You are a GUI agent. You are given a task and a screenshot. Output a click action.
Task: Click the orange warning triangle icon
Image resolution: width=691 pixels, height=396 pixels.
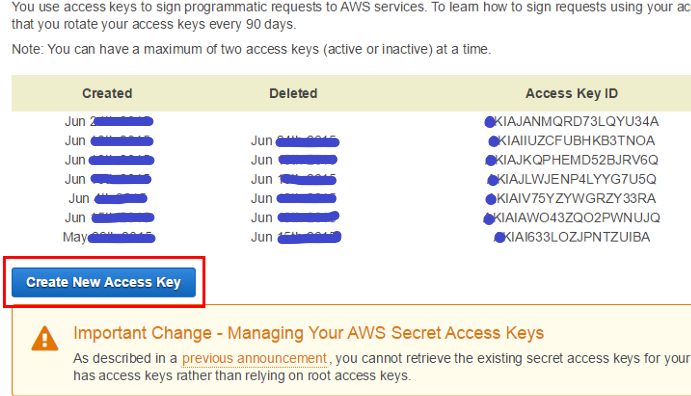pyautogui.click(x=45, y=338)
